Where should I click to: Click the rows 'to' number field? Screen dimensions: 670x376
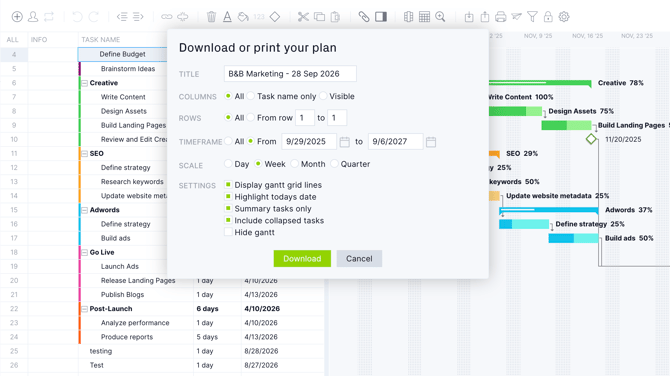337,118
